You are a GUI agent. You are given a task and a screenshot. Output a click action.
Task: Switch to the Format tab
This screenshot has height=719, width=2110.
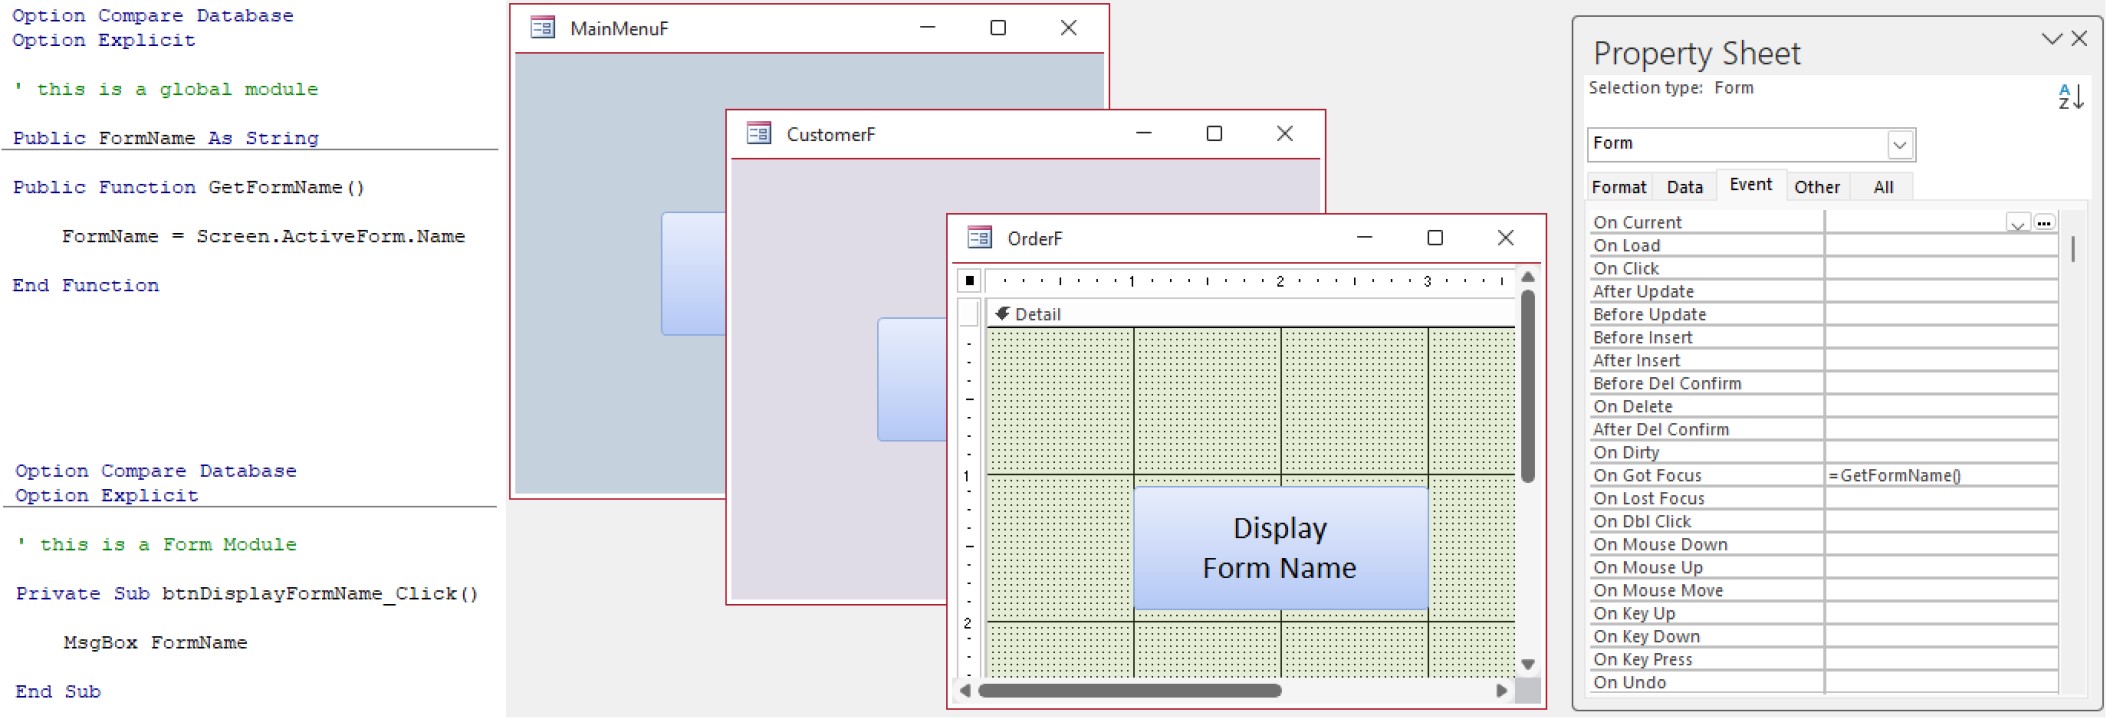tap(1618, 187)
